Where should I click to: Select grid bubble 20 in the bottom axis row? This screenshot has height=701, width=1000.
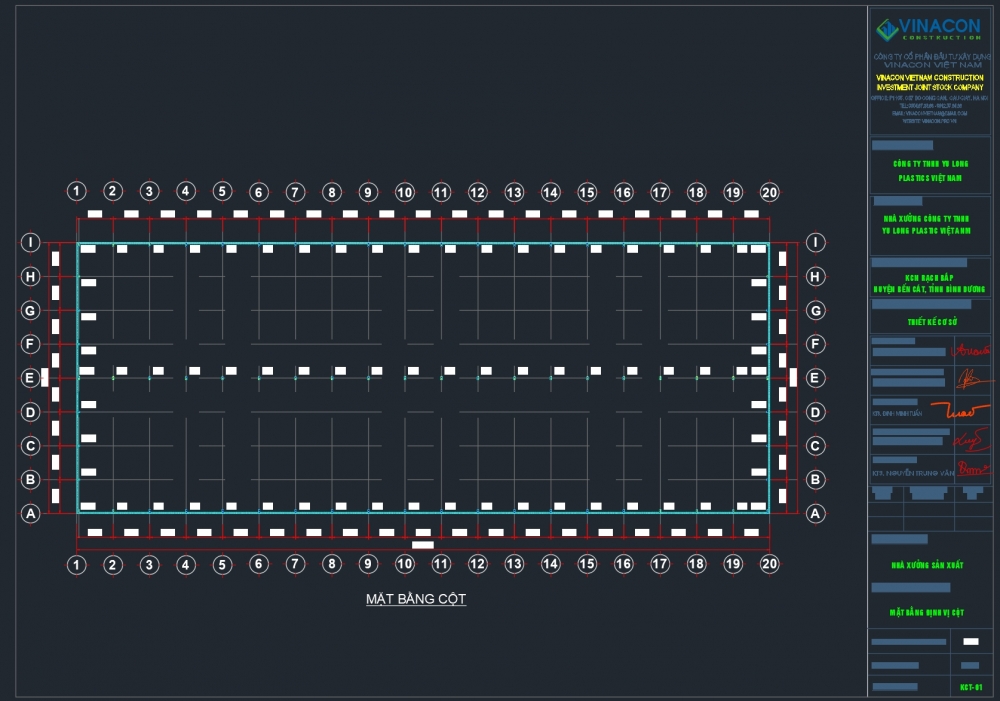(x=769, y=565)
